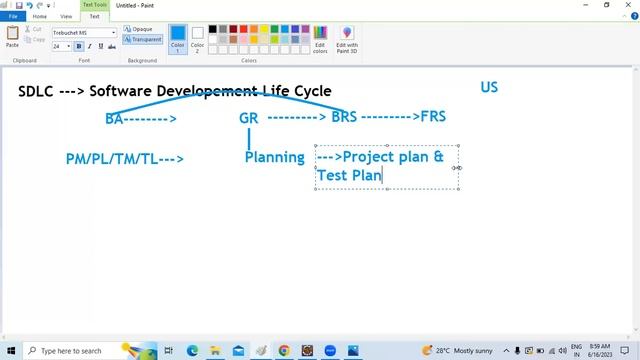
Task: Switch to the Home tab
Action: [40, 16]
